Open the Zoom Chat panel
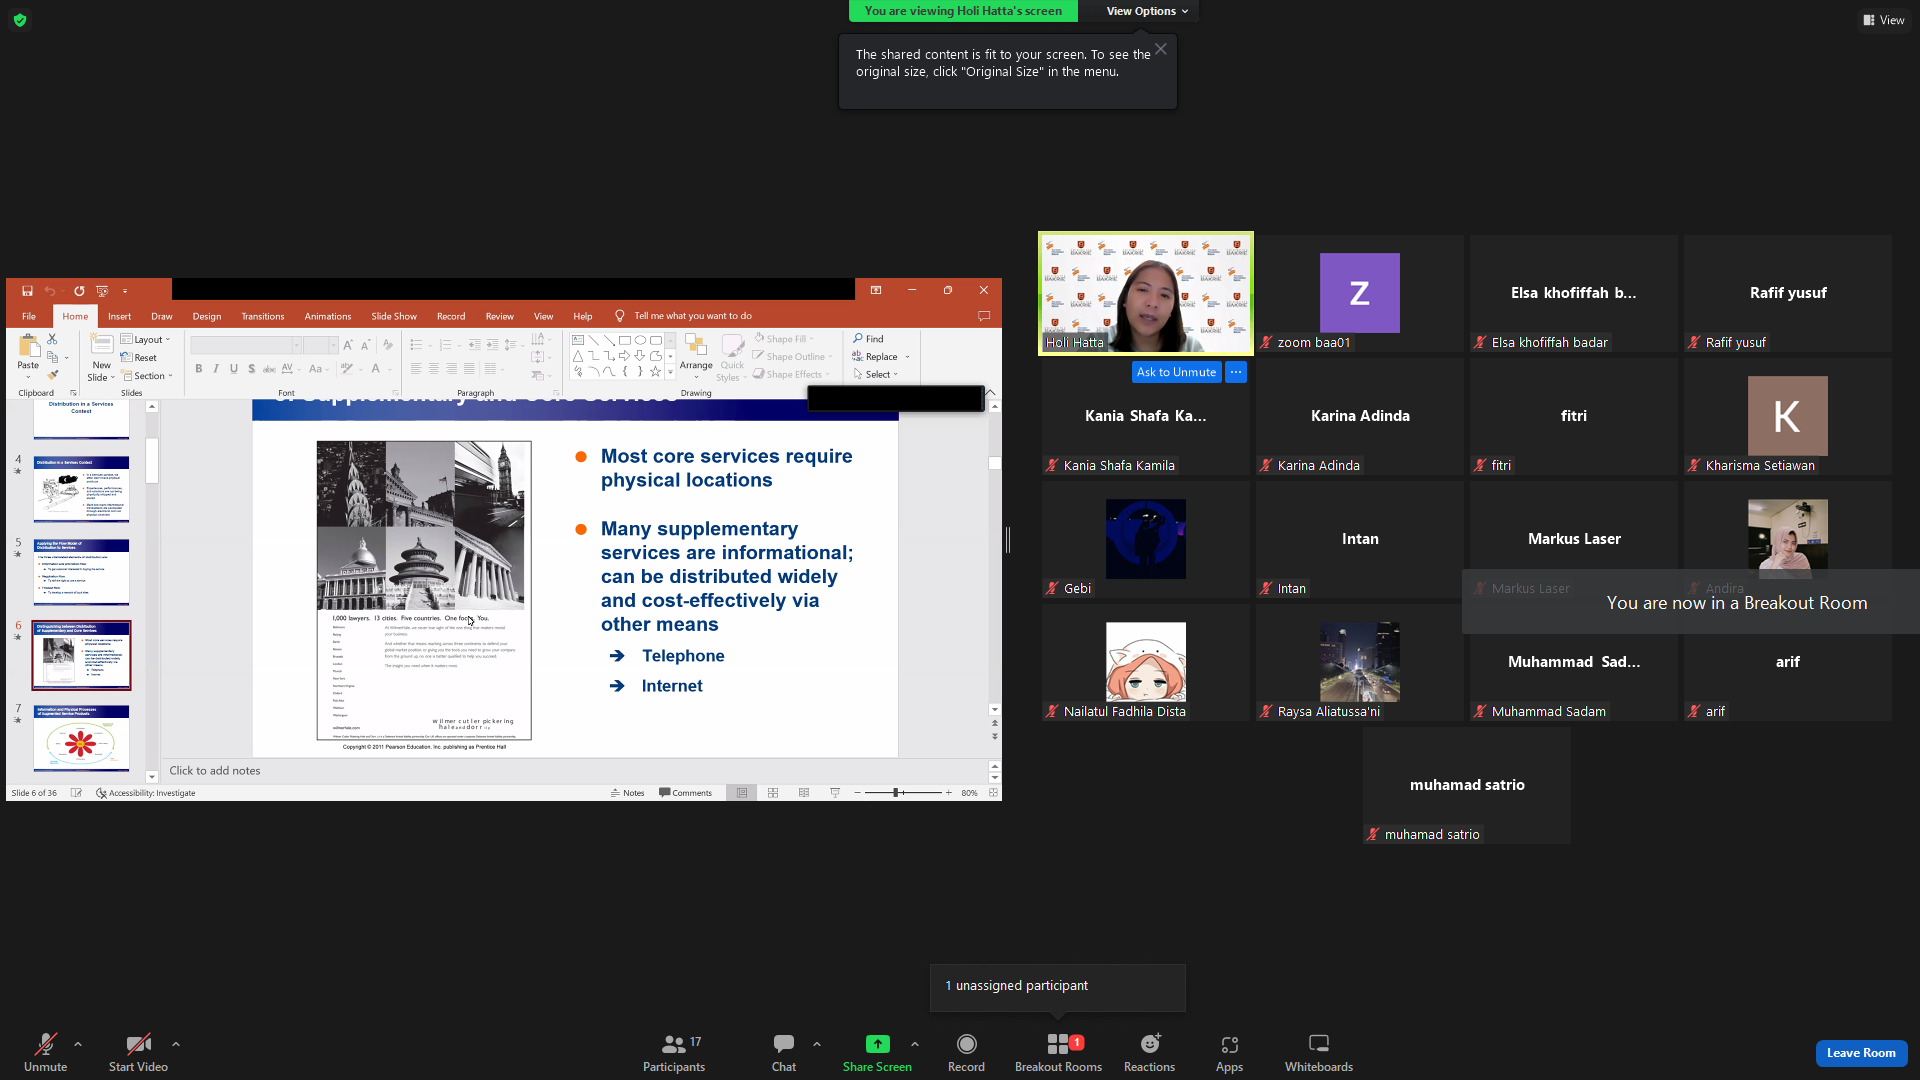The image size is (1920, 1080). point(784,1052)
